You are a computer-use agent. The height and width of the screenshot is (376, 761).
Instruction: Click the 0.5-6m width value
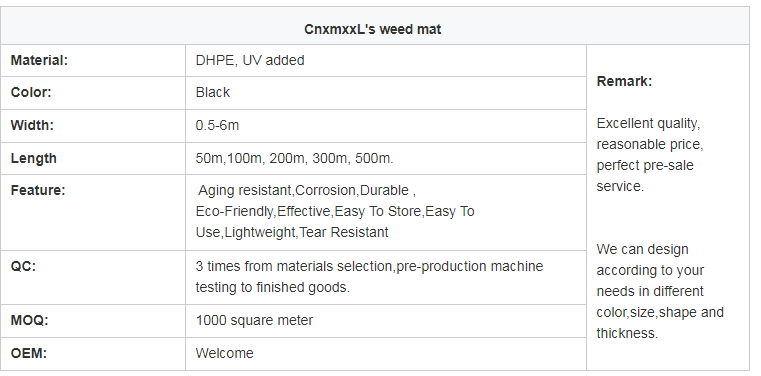pos(217,125)
